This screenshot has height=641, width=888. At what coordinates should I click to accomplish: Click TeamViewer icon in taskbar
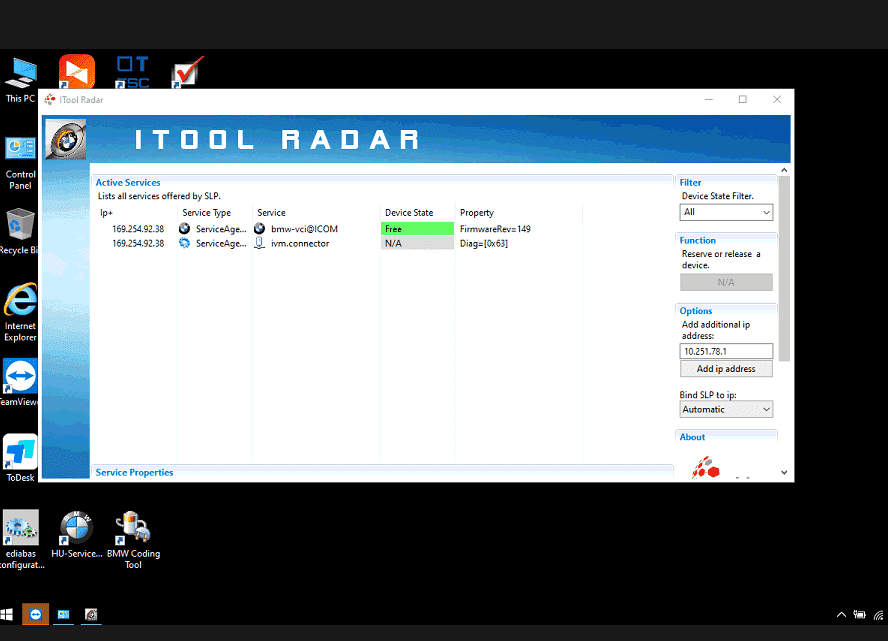tap(35, 614)
